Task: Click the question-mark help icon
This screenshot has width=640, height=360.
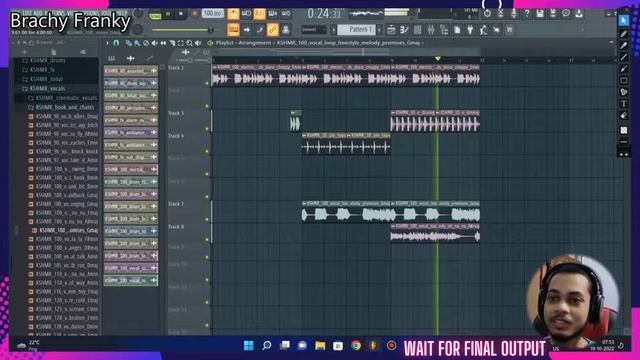Action: tap(527, 14)
